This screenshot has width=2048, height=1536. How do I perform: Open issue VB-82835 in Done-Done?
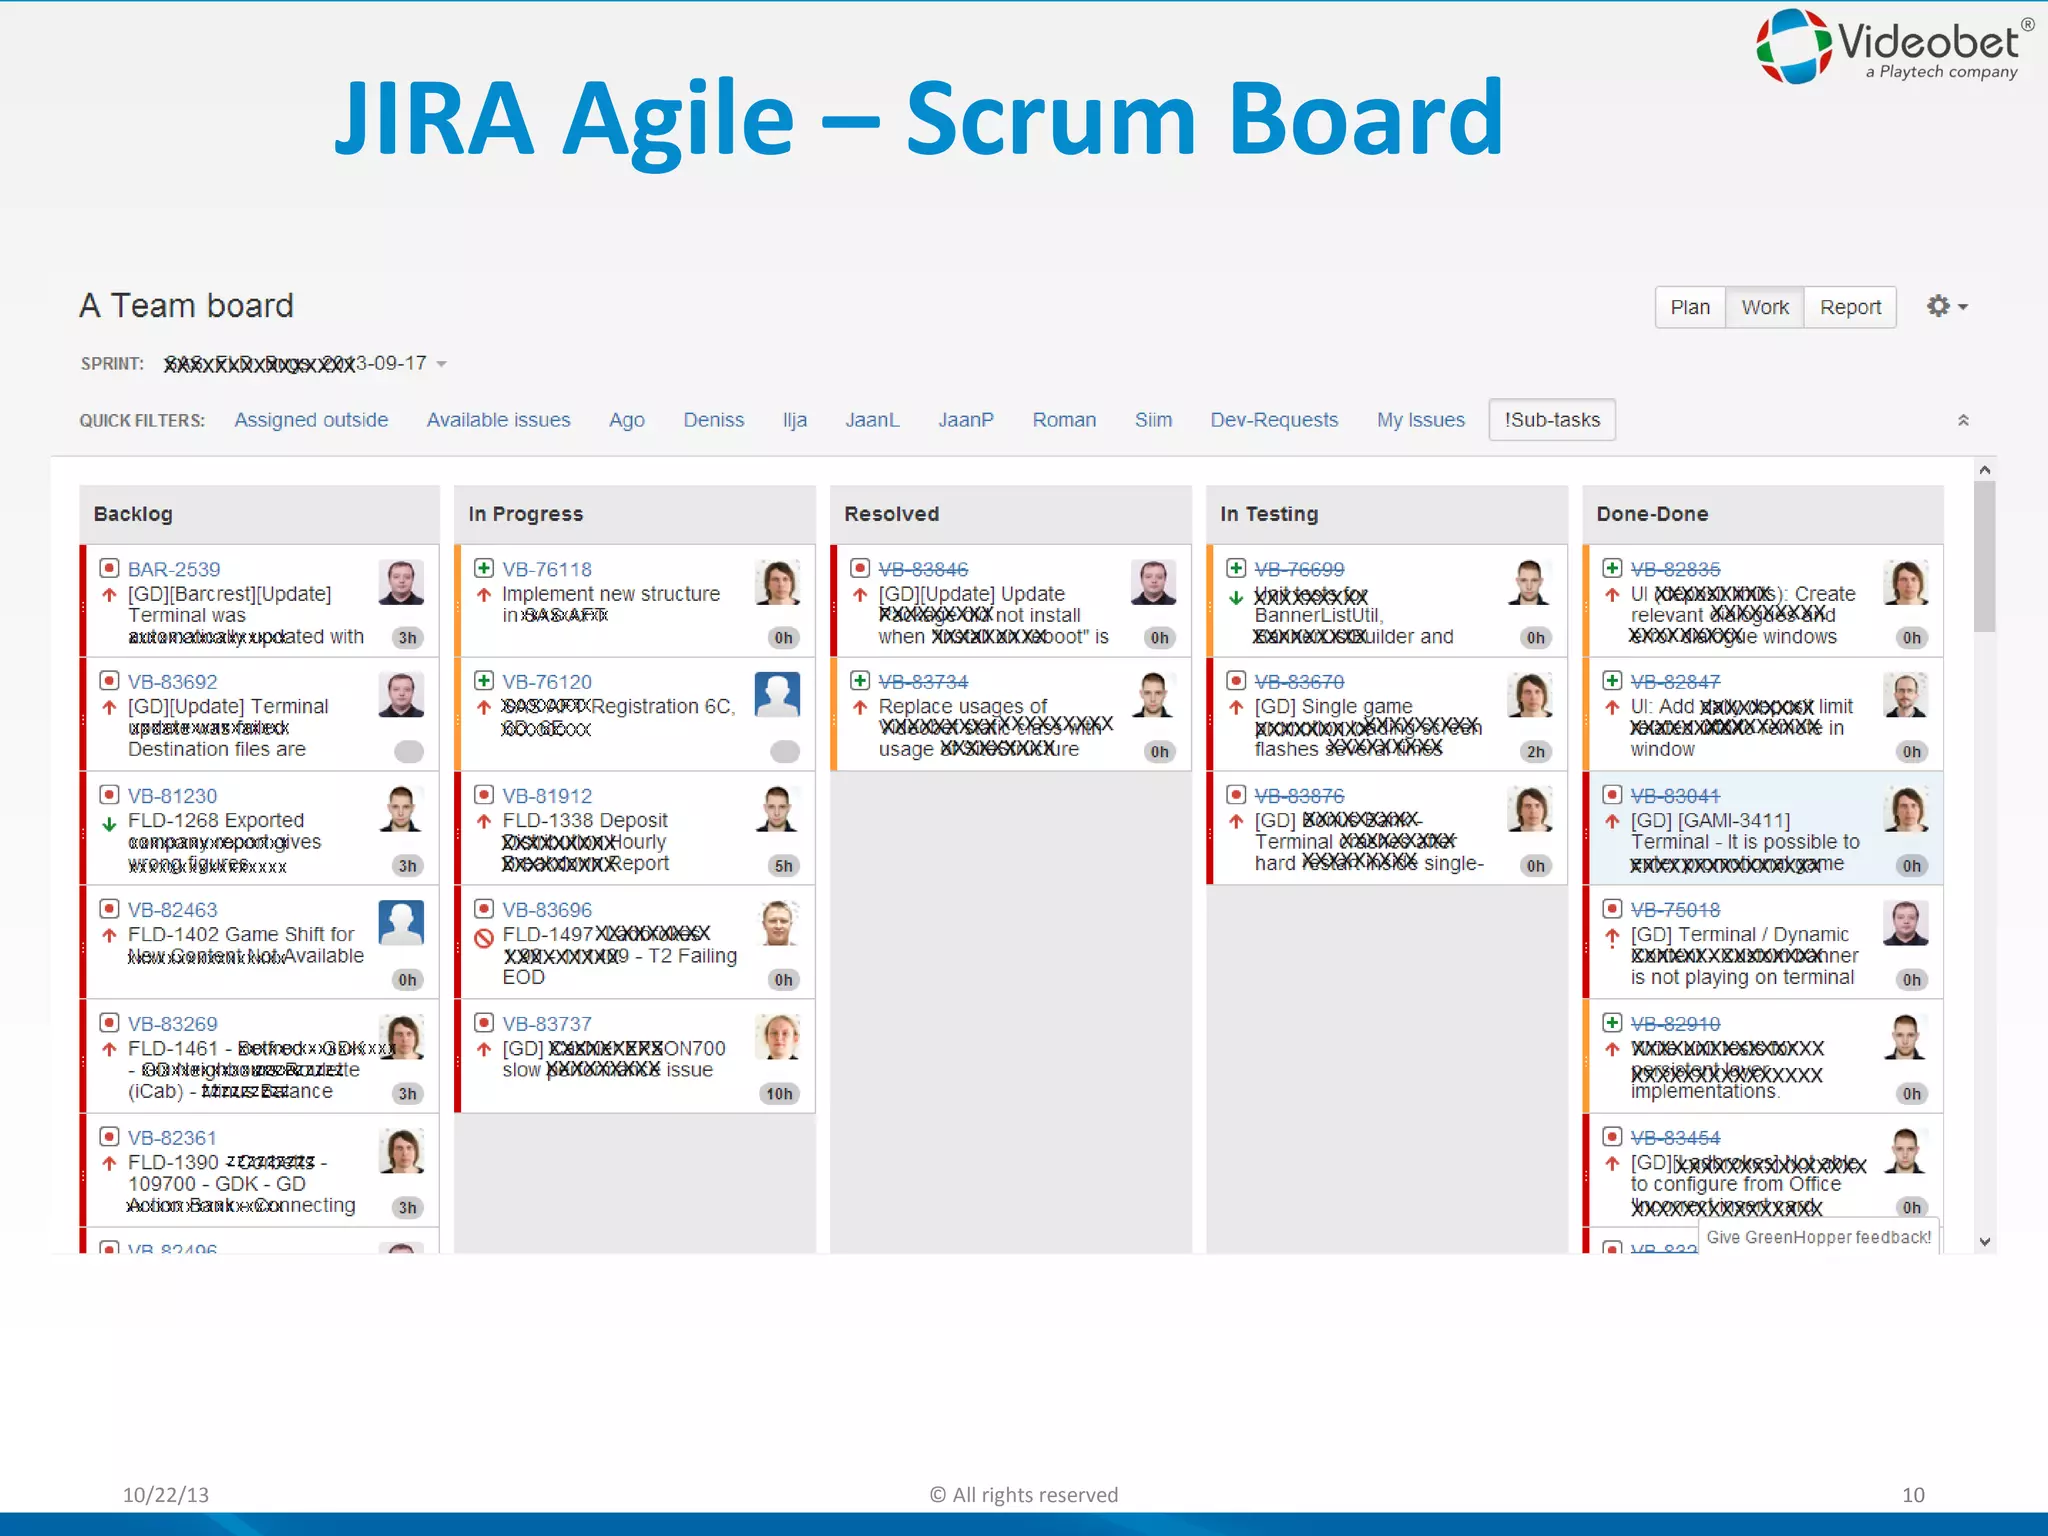click(1675, 569)
